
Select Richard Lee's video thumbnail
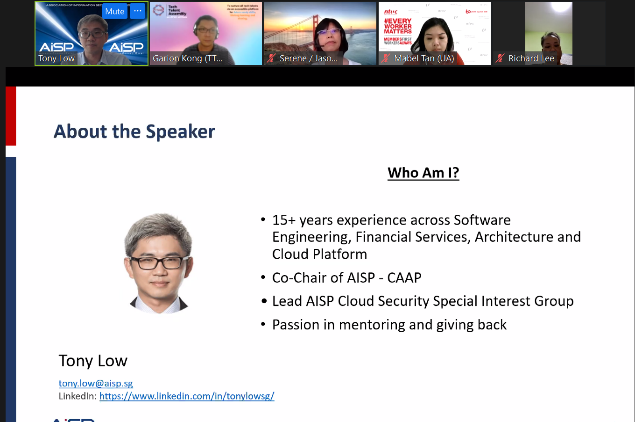[x=549, y=34]
